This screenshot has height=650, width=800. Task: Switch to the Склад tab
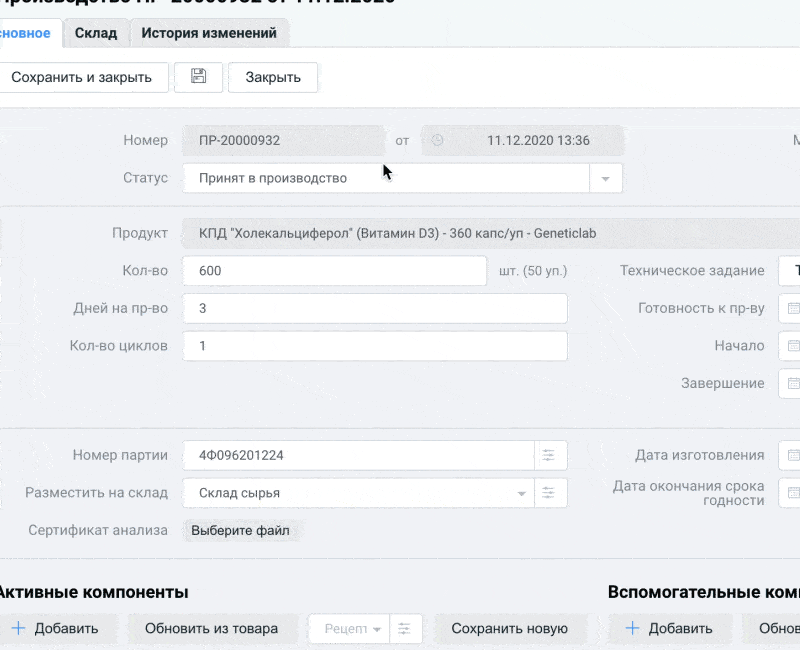pos(96,33)
